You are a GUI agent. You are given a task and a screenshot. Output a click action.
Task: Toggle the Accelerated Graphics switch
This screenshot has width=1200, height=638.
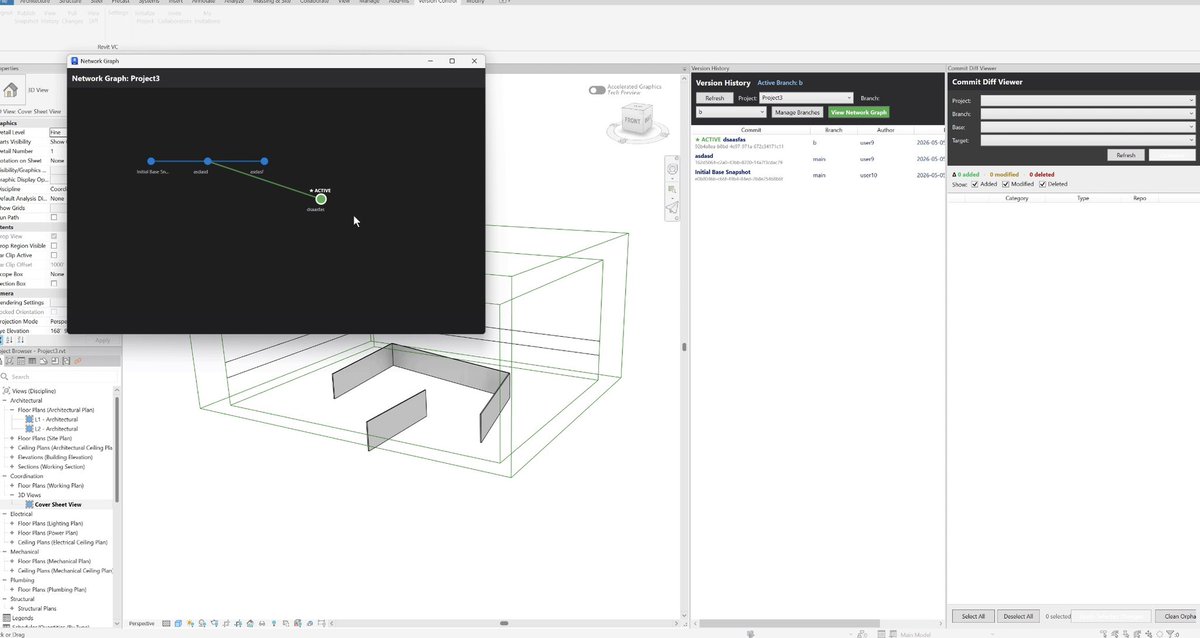click(x=597, y=90)
